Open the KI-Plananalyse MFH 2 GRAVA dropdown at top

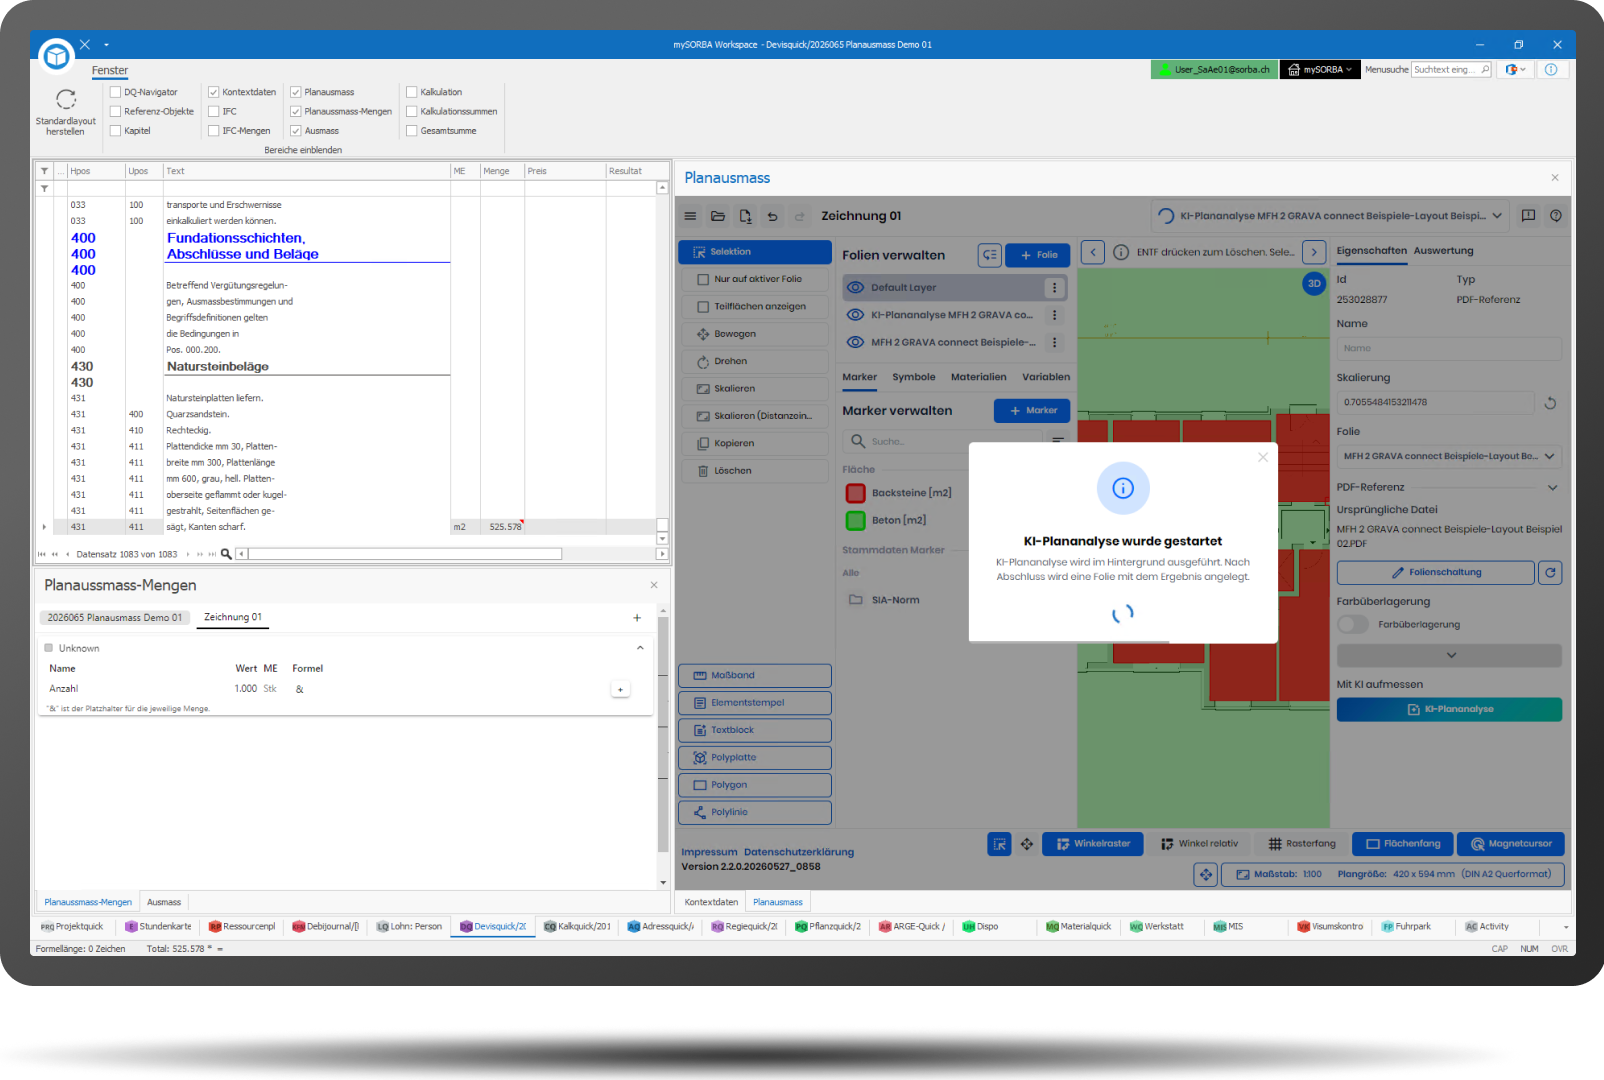point(1330,216)
